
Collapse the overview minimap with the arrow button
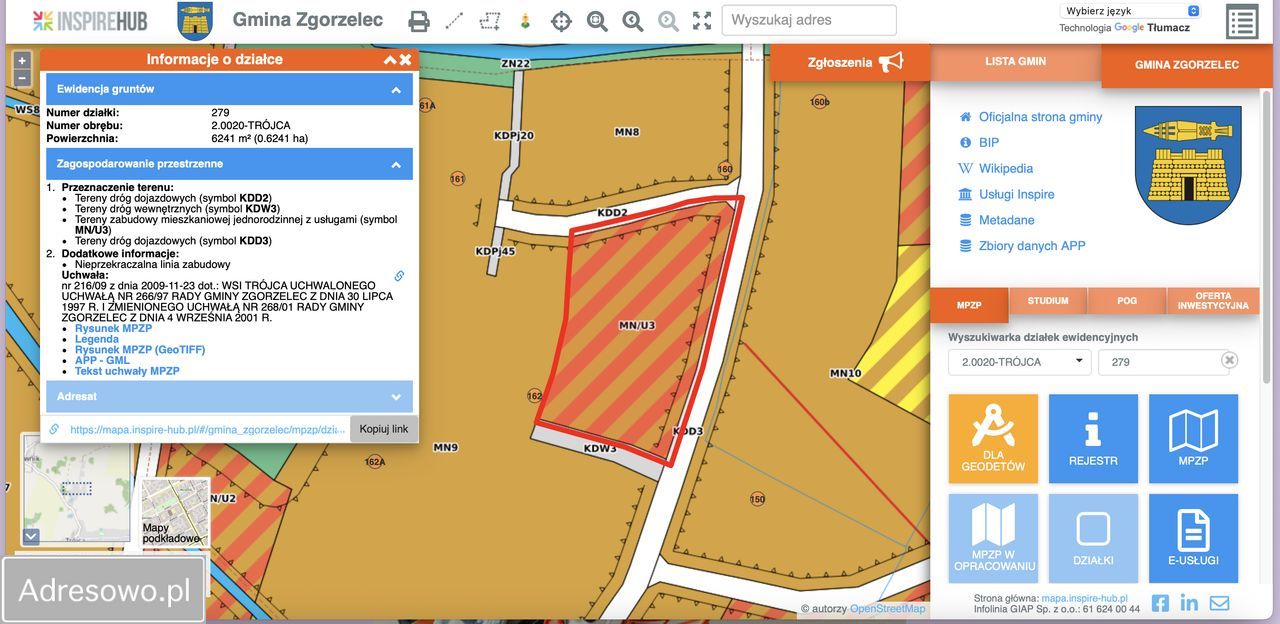[x=31, y=536]
